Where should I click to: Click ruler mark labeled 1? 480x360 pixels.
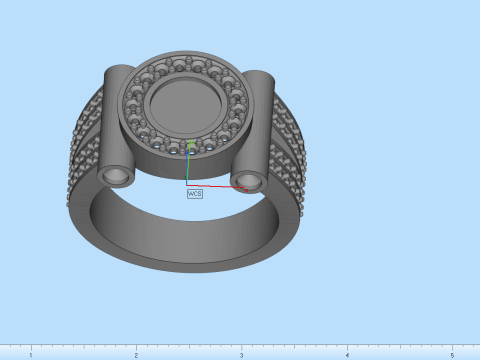[31, 355]
